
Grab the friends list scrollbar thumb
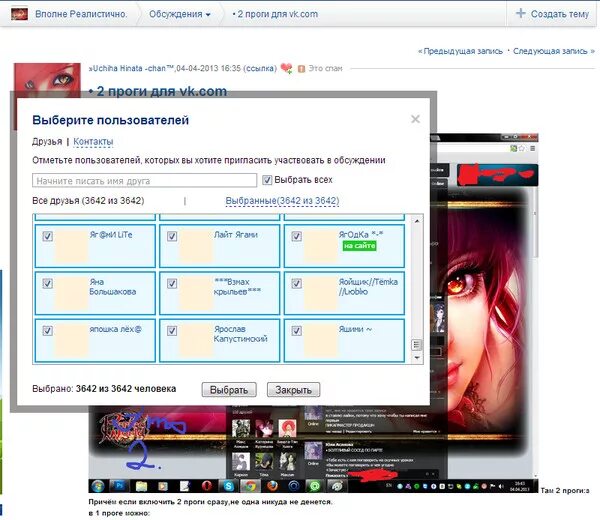(417, 345)
